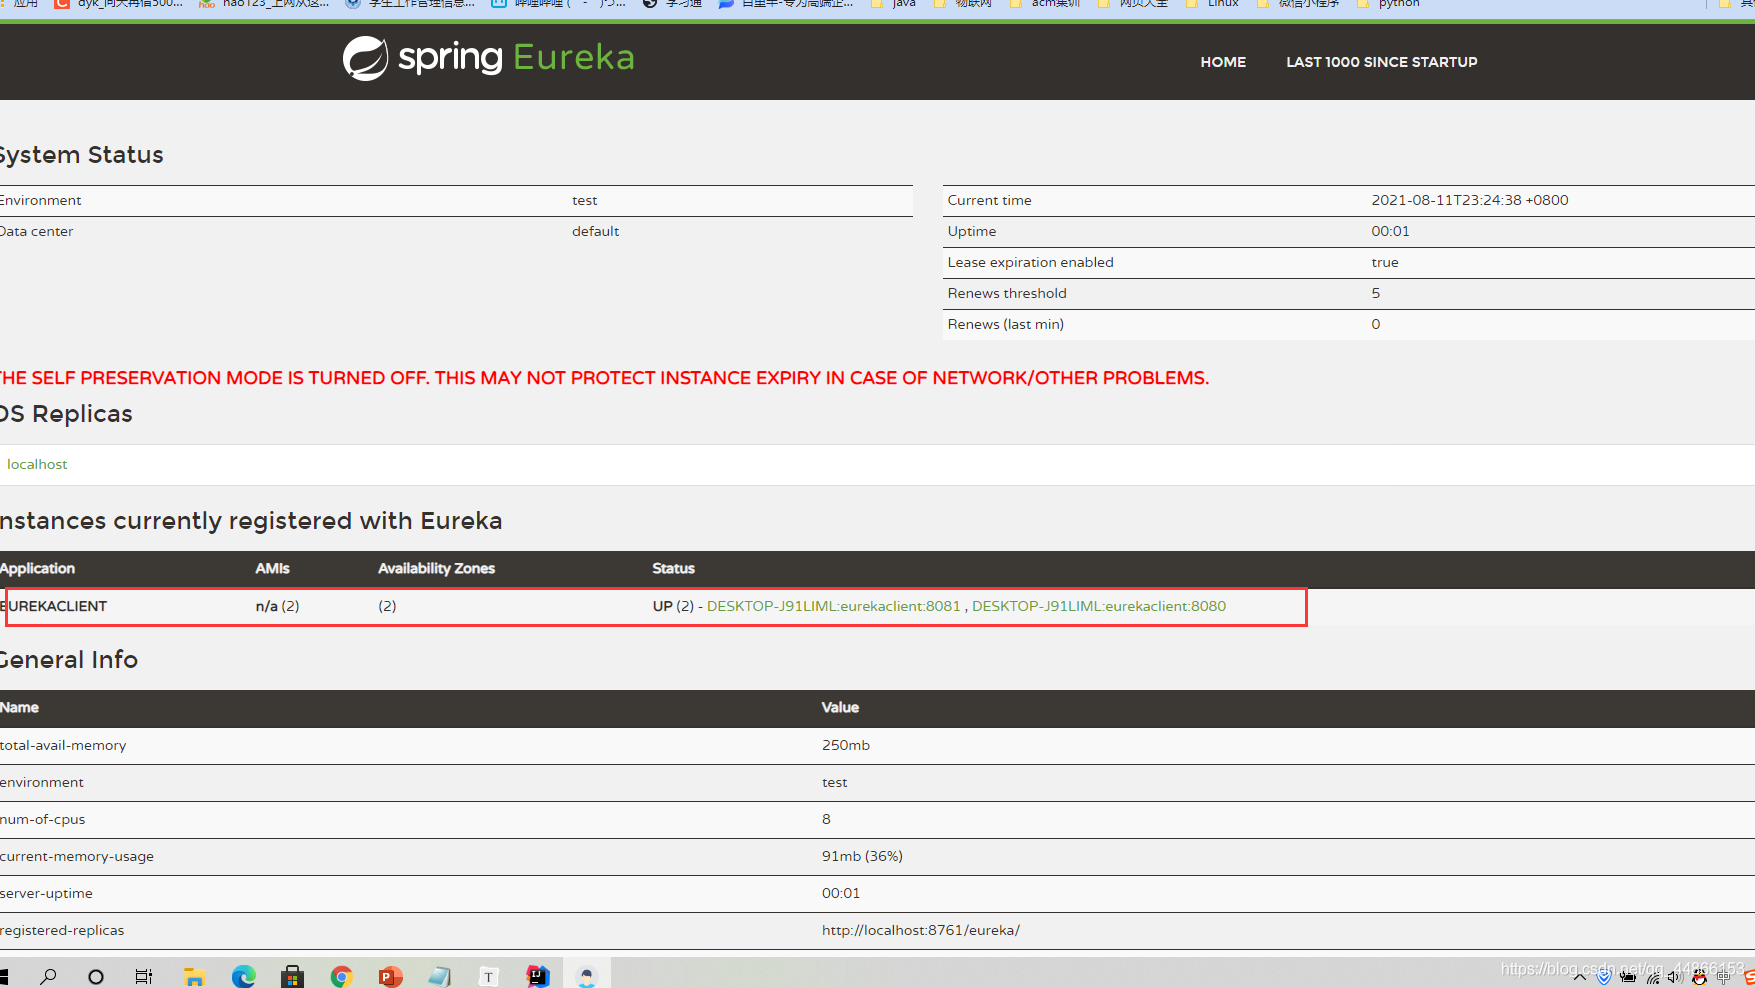The image size is (1755, 988).
Task: Click the EUREKACLIENT application name
Action: click(54, 606)
